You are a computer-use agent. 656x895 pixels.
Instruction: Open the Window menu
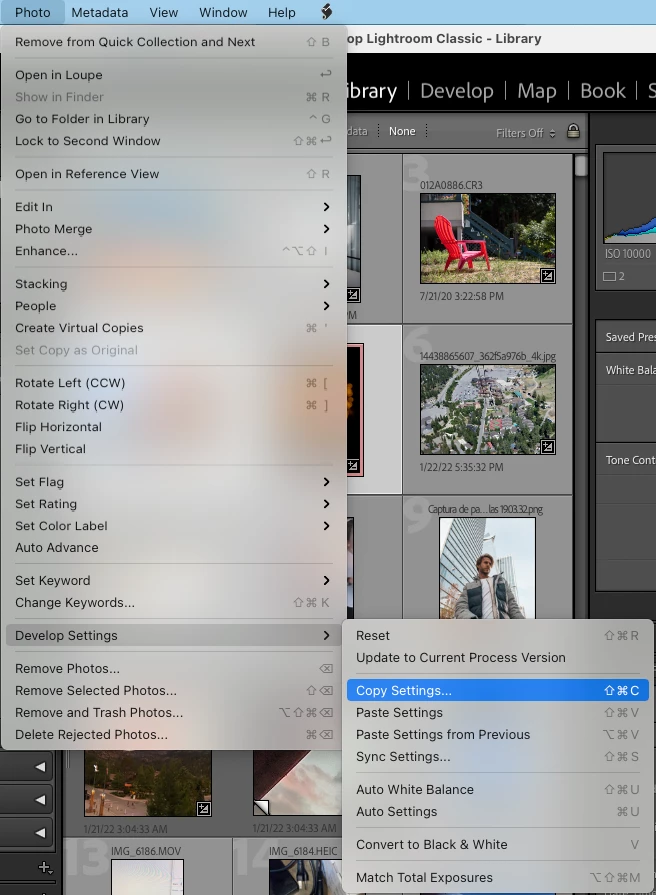tap(223, 12)
